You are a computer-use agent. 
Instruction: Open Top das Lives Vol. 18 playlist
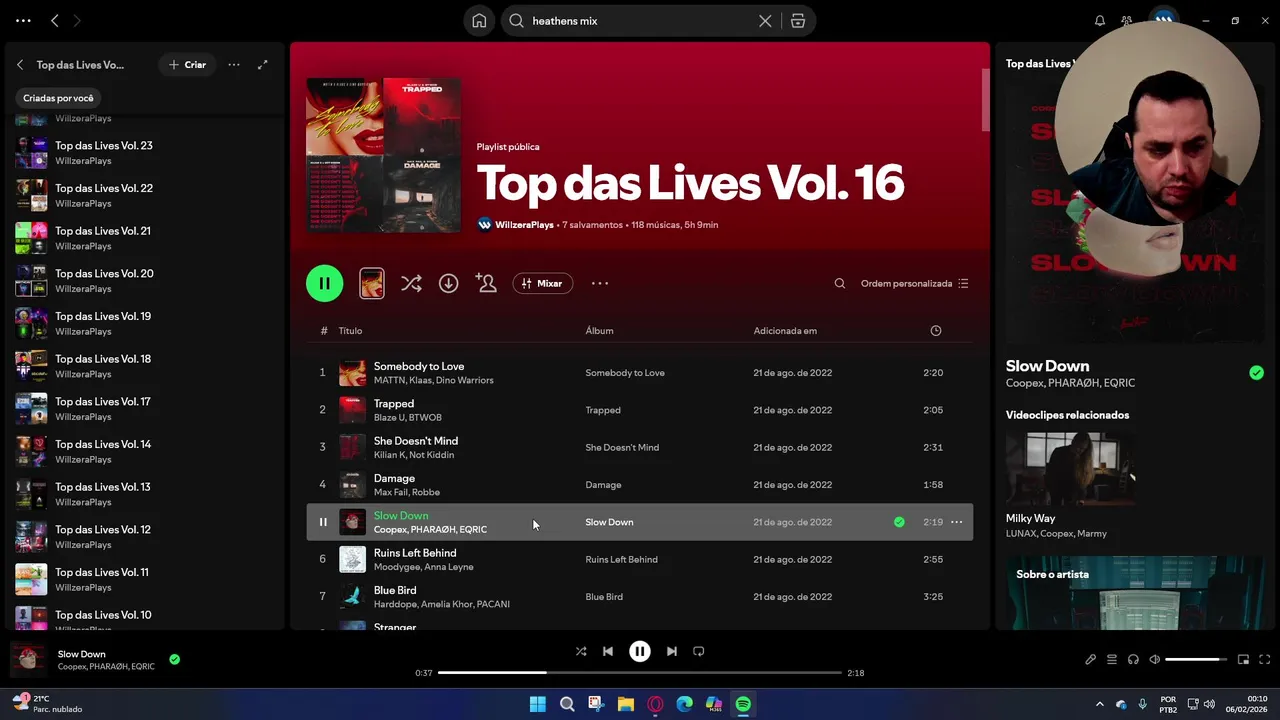pos(145,366)
